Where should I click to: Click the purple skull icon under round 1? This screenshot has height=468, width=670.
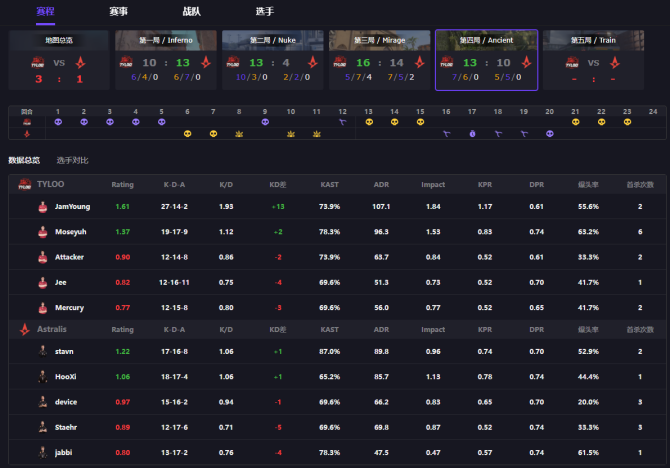[58, 121]
